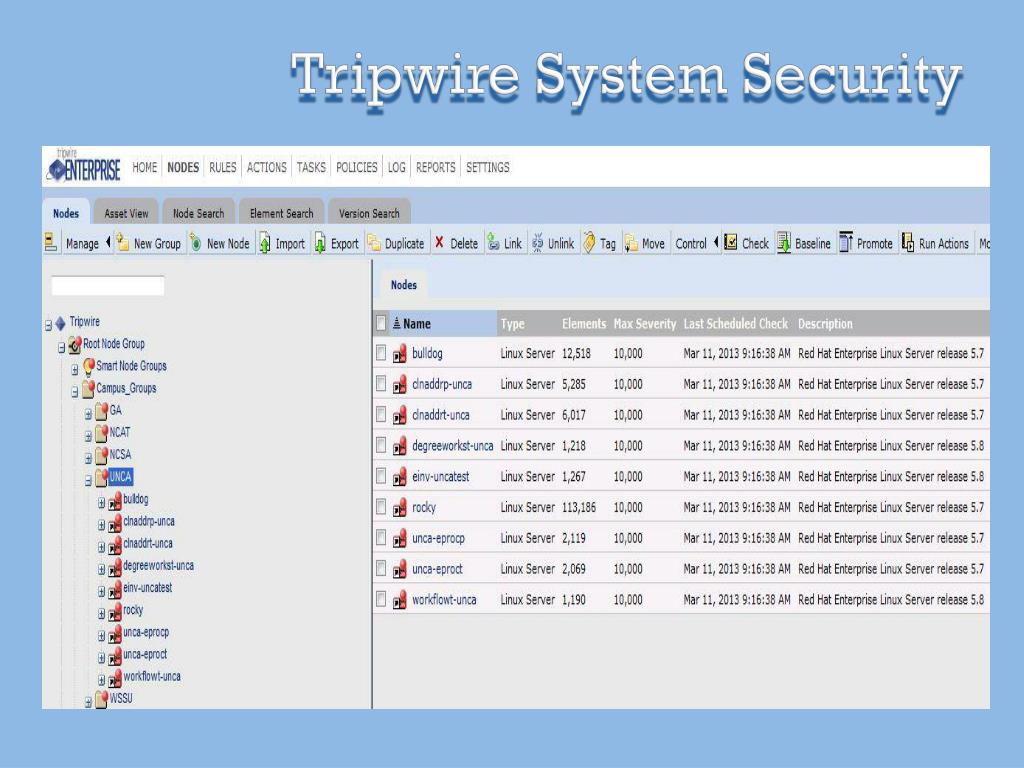Screen dimensions: 1024x768
Task: Check the bulldog row checkbox
Action: (381, 353)
